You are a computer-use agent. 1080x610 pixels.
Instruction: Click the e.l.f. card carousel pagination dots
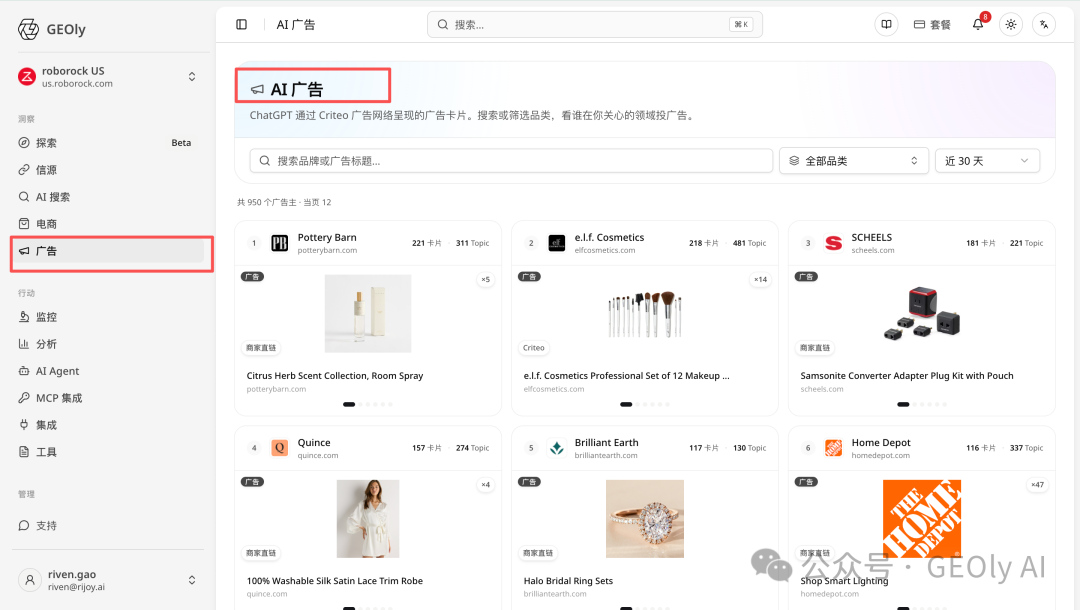(645, 404)
